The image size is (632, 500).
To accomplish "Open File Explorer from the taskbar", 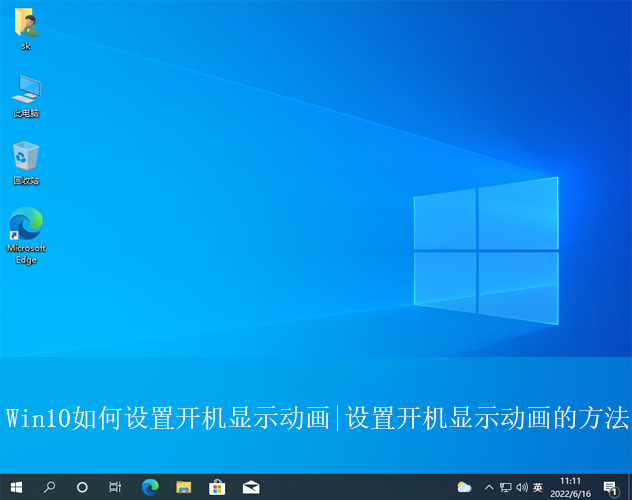I will click(183, 487).
